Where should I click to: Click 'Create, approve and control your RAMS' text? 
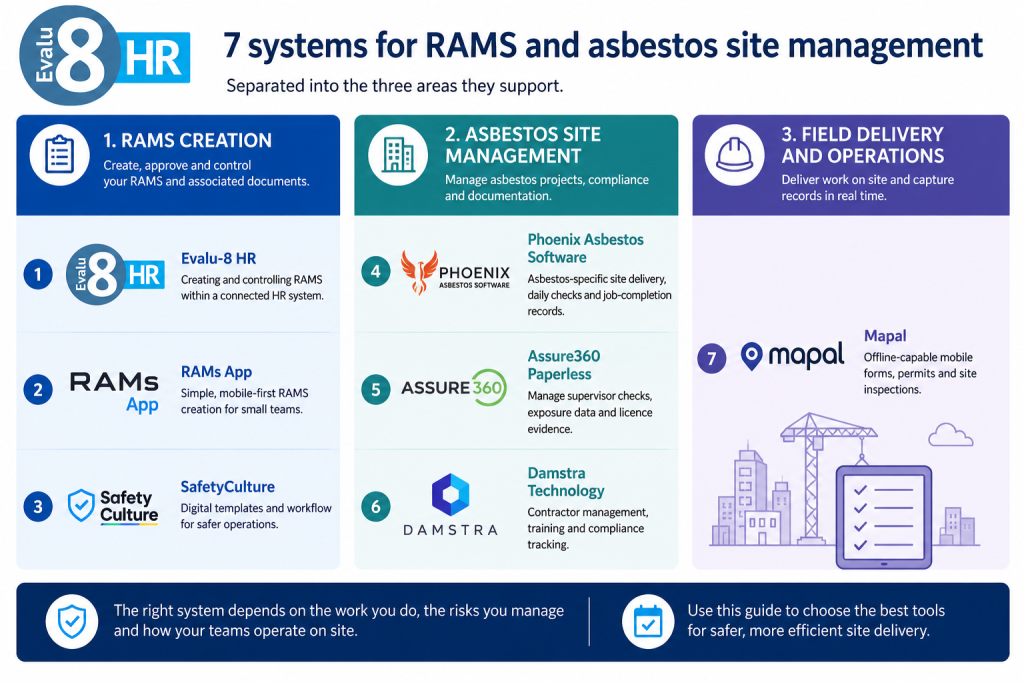(206, 174)
